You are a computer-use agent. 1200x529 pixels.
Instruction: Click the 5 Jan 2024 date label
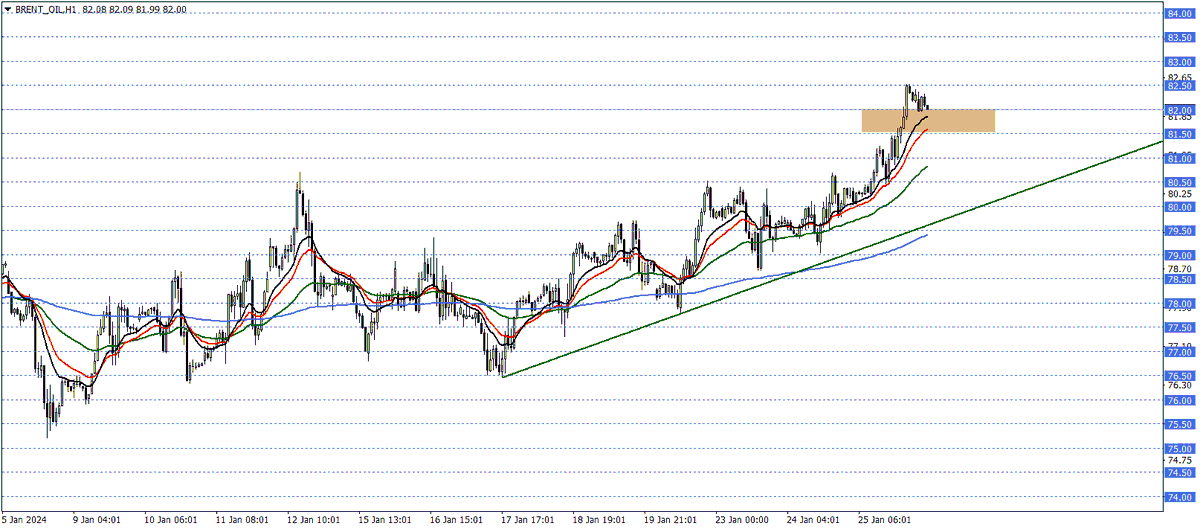pyautogui.click(x=24, y=520)
